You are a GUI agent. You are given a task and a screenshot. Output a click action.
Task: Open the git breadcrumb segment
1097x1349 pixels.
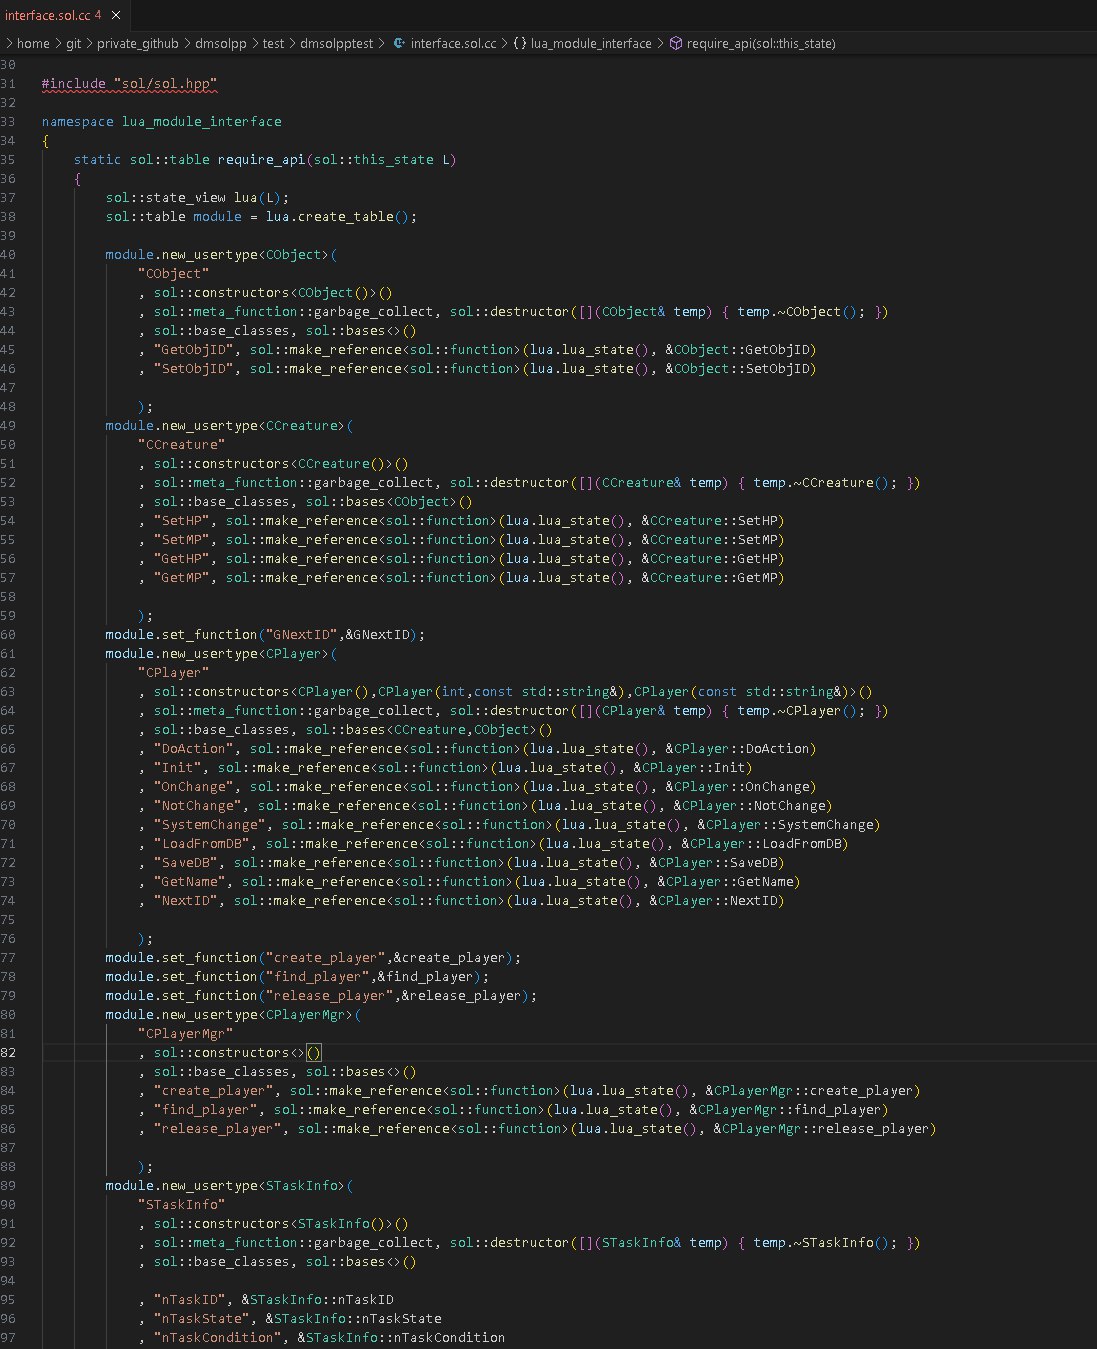(x=75, y=43)
